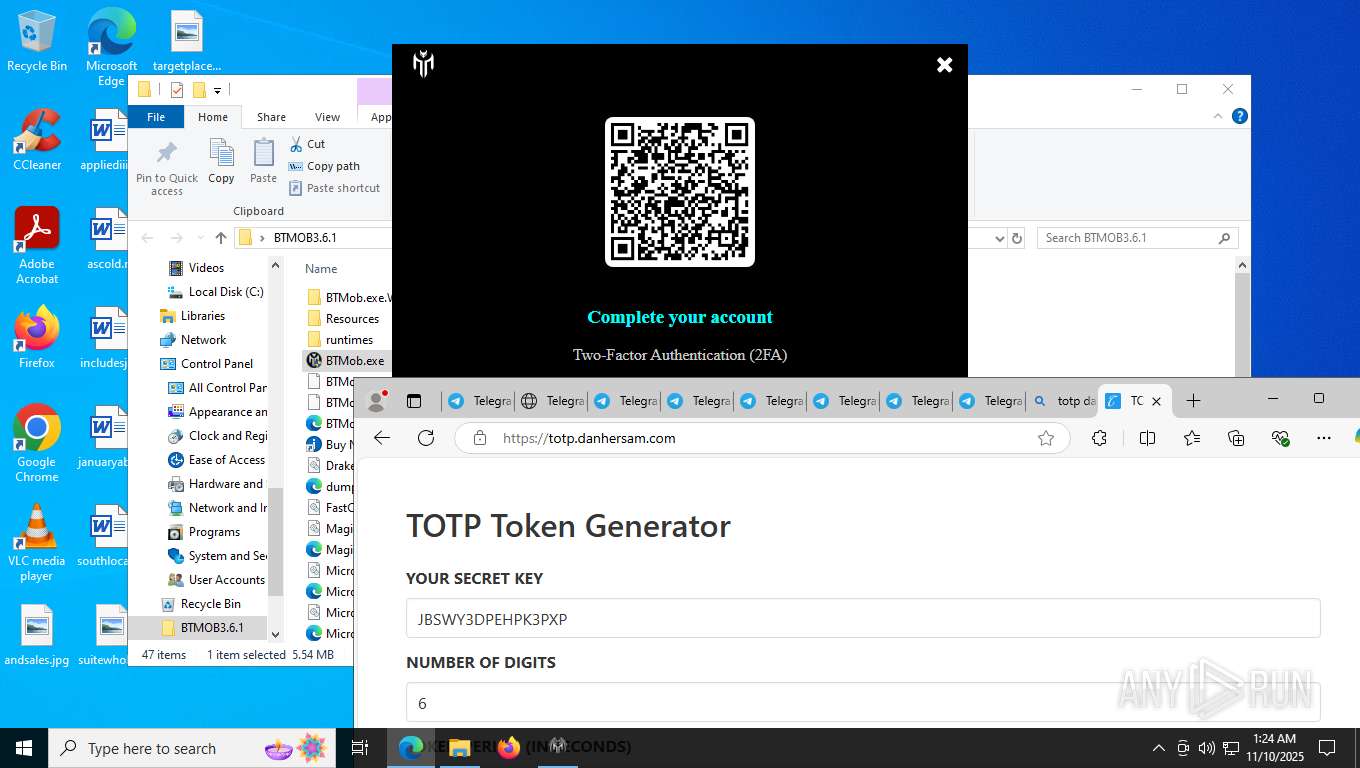Image resolution: width=1360 pixels, height=768 pixels.
Task: Open CCleaner desktop shortcut
Action: coord(37,141)
